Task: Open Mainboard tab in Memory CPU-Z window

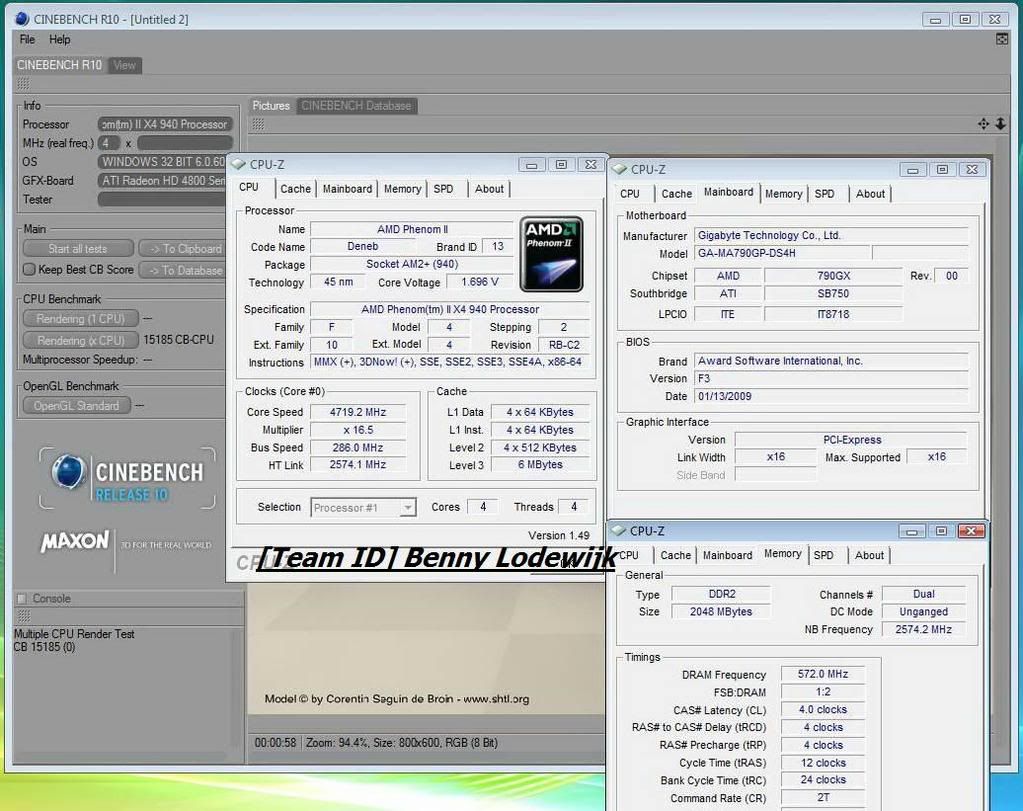Action: pyautogui.click(x=727, y=555)
